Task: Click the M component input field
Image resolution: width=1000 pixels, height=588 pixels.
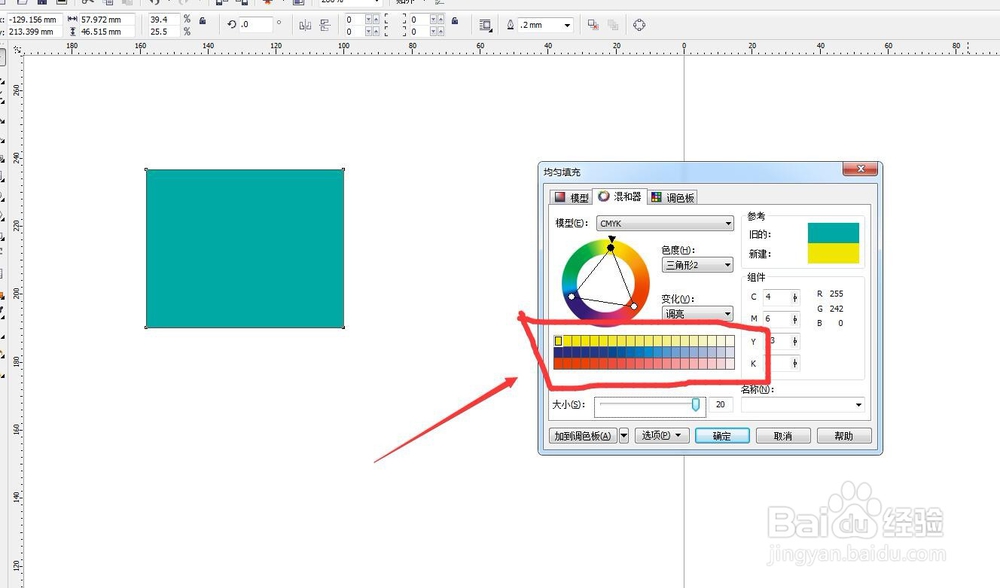Action: (x=776, y=319)
